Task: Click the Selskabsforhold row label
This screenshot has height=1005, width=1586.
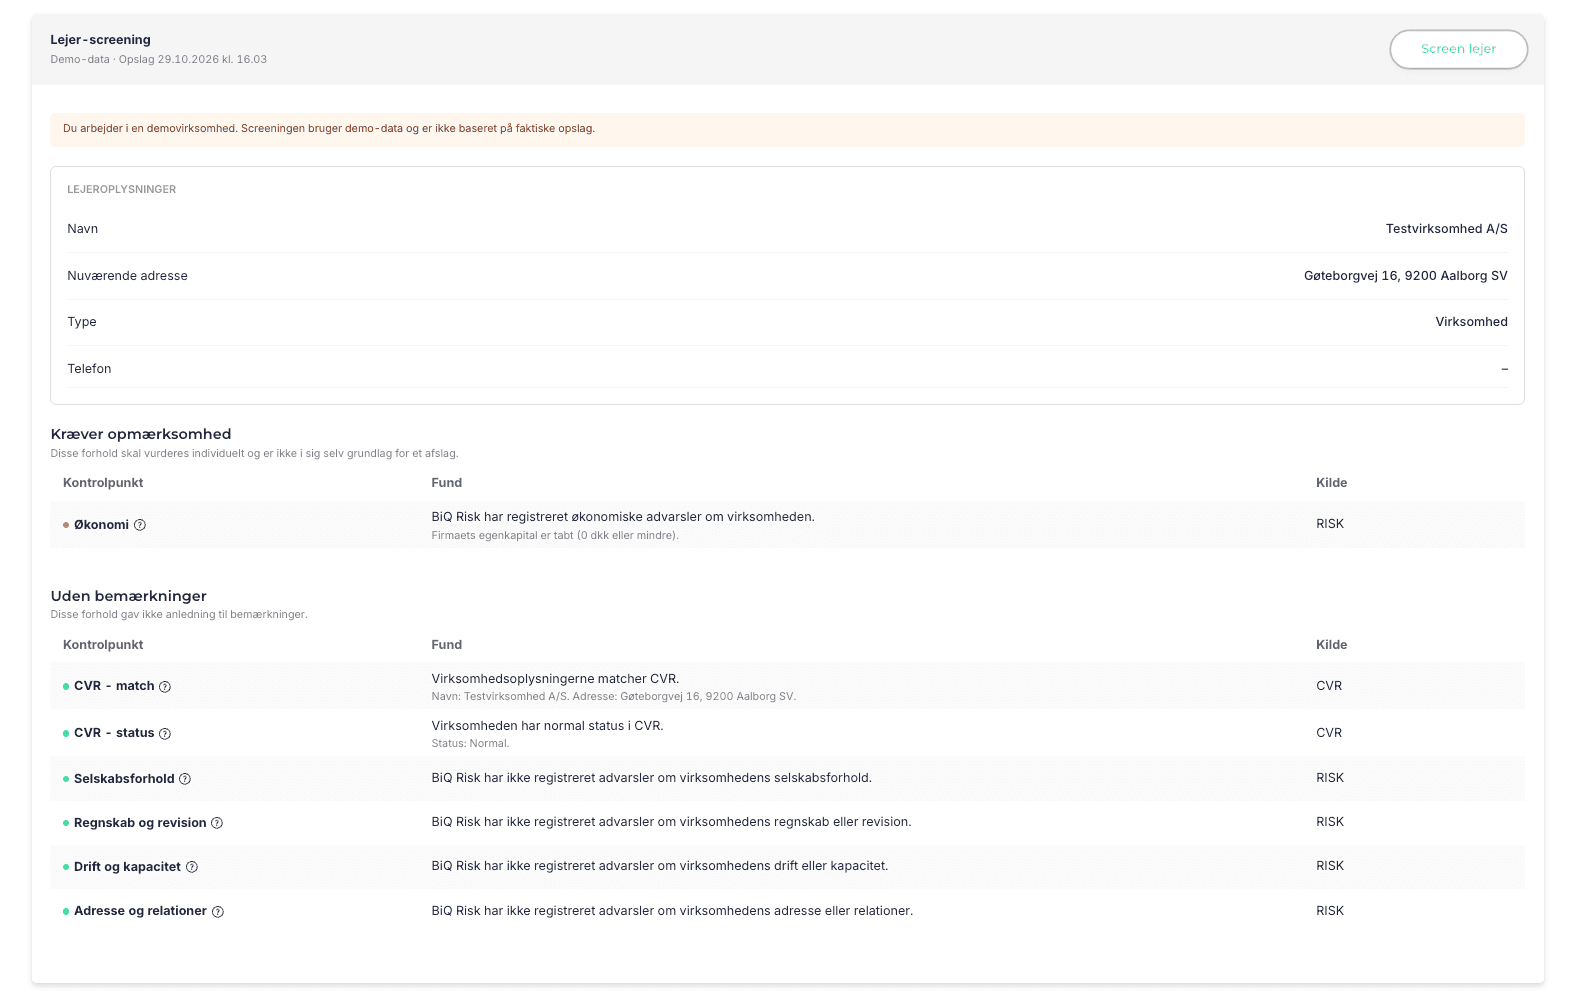Action: (124, 779)
